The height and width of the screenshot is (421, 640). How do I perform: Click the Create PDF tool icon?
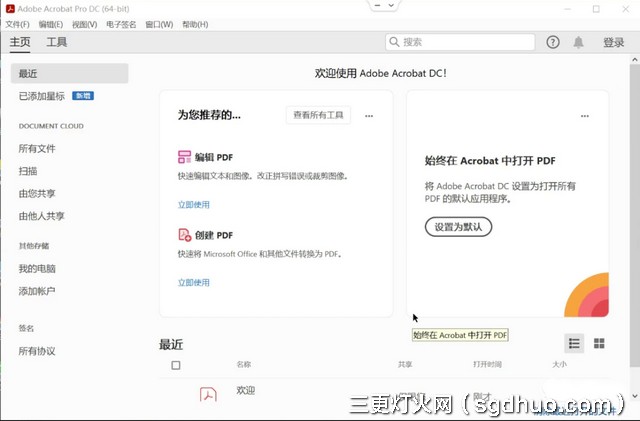(x=184, y=235)
